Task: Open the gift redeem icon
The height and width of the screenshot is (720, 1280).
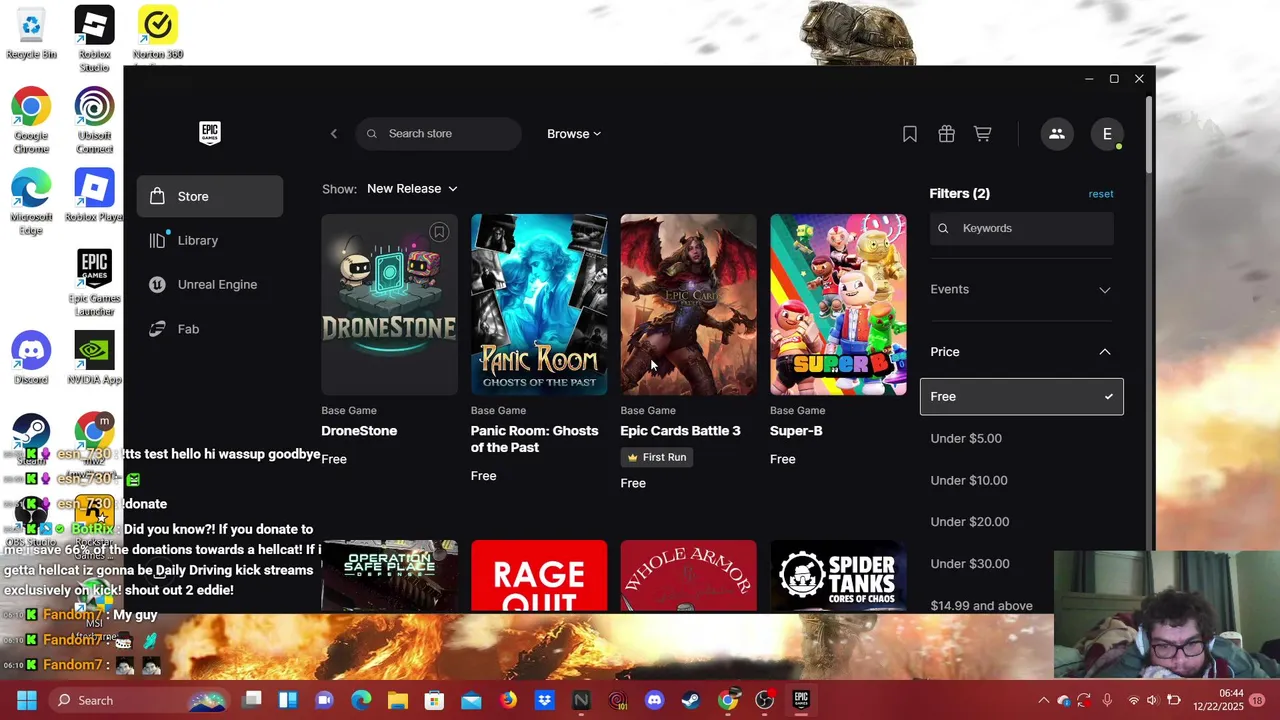Action: (x=946, y=134)
